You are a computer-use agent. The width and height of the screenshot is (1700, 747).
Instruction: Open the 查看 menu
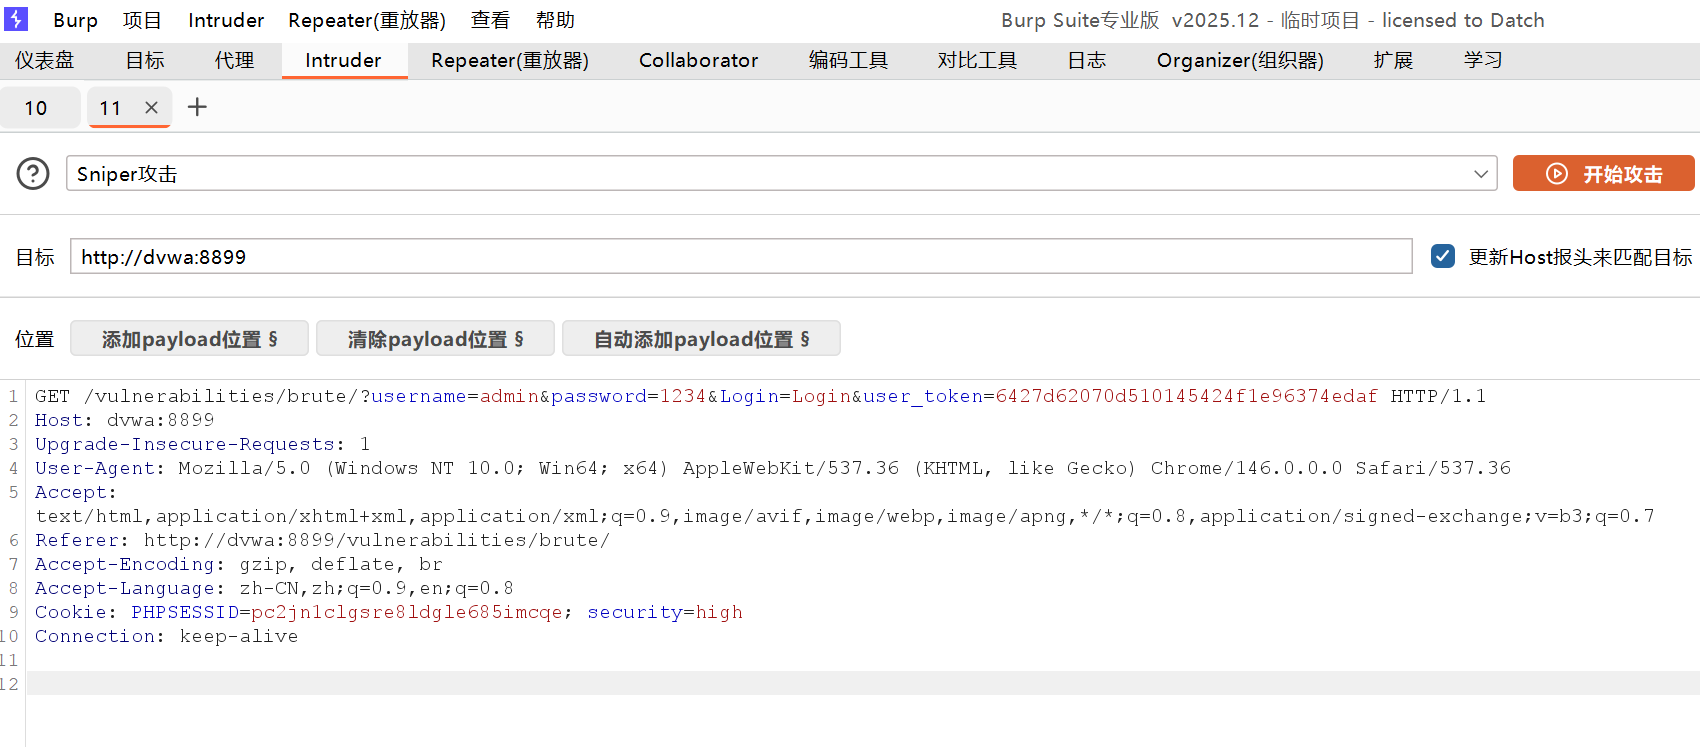[x=490, y=20]
